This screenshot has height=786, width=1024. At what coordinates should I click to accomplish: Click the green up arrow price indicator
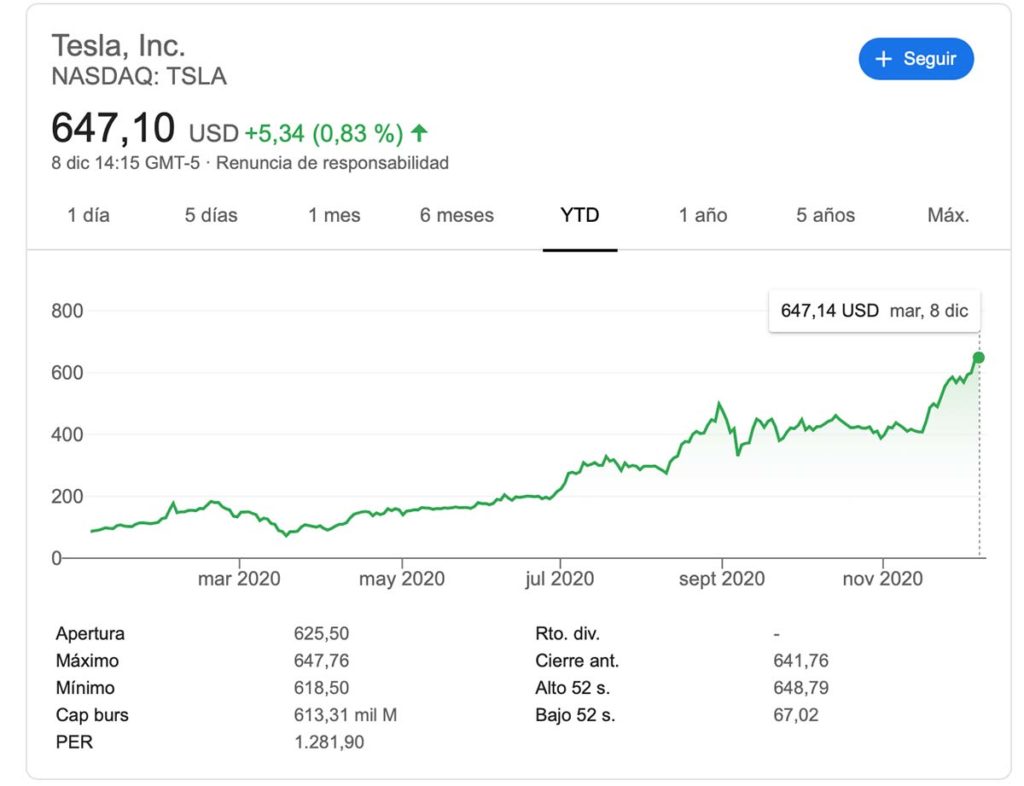click(x=419, y=132)
